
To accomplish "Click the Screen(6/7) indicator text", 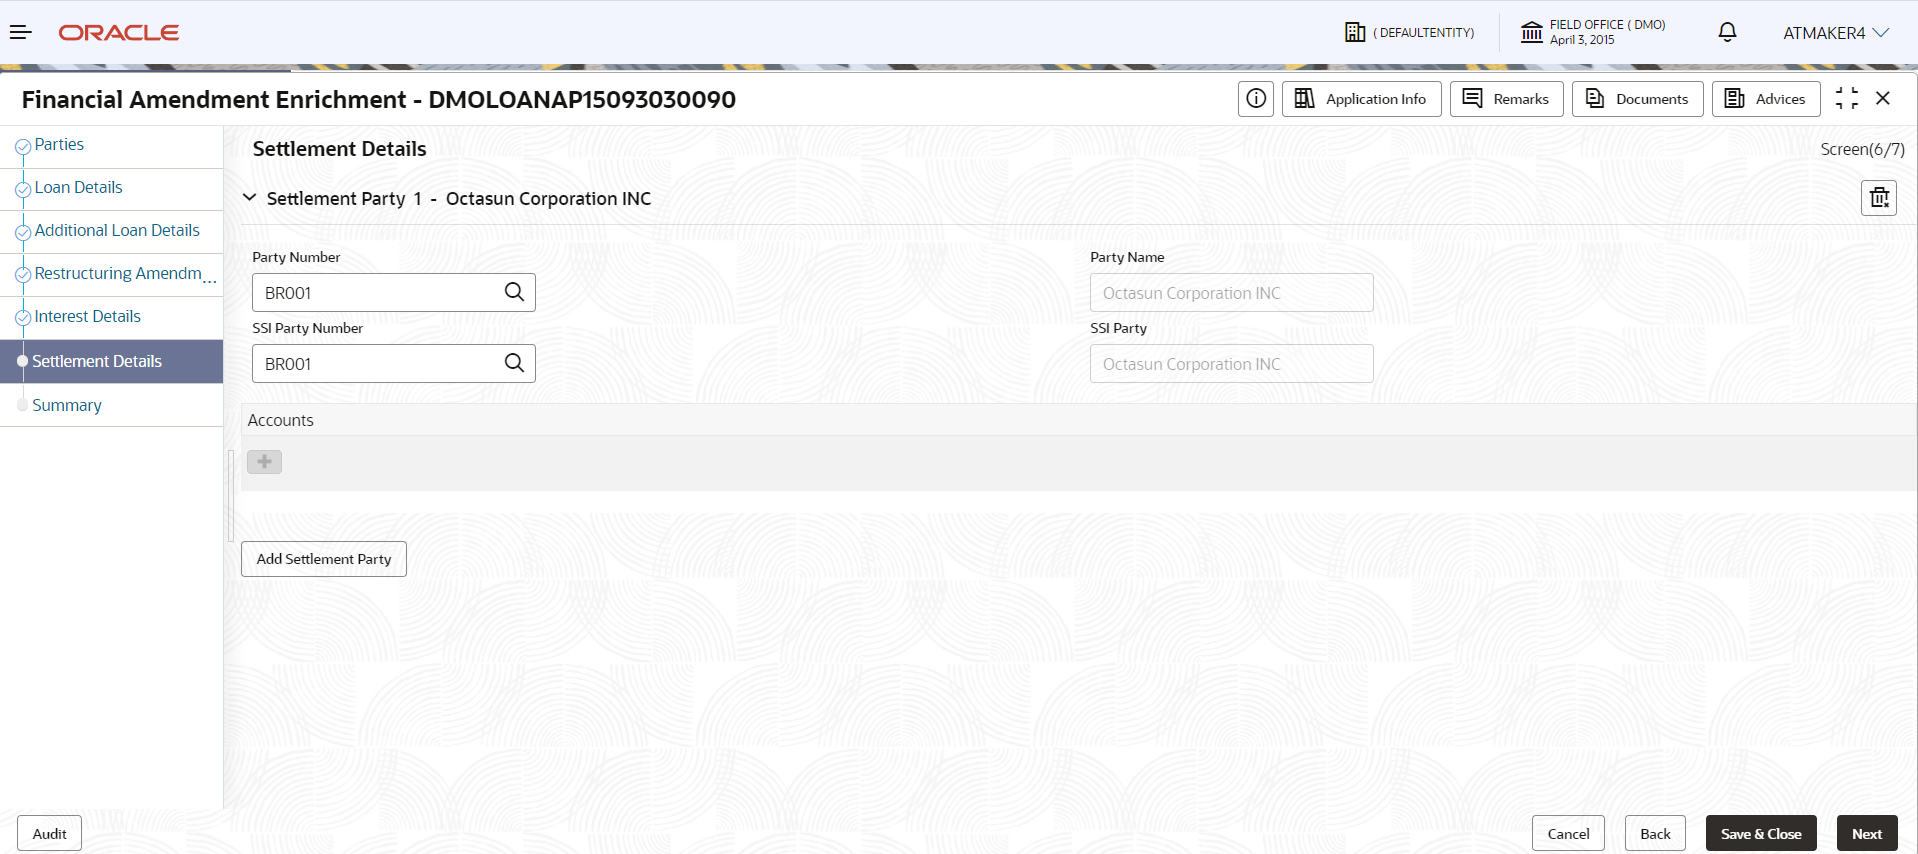I will tap(1862, 149).
